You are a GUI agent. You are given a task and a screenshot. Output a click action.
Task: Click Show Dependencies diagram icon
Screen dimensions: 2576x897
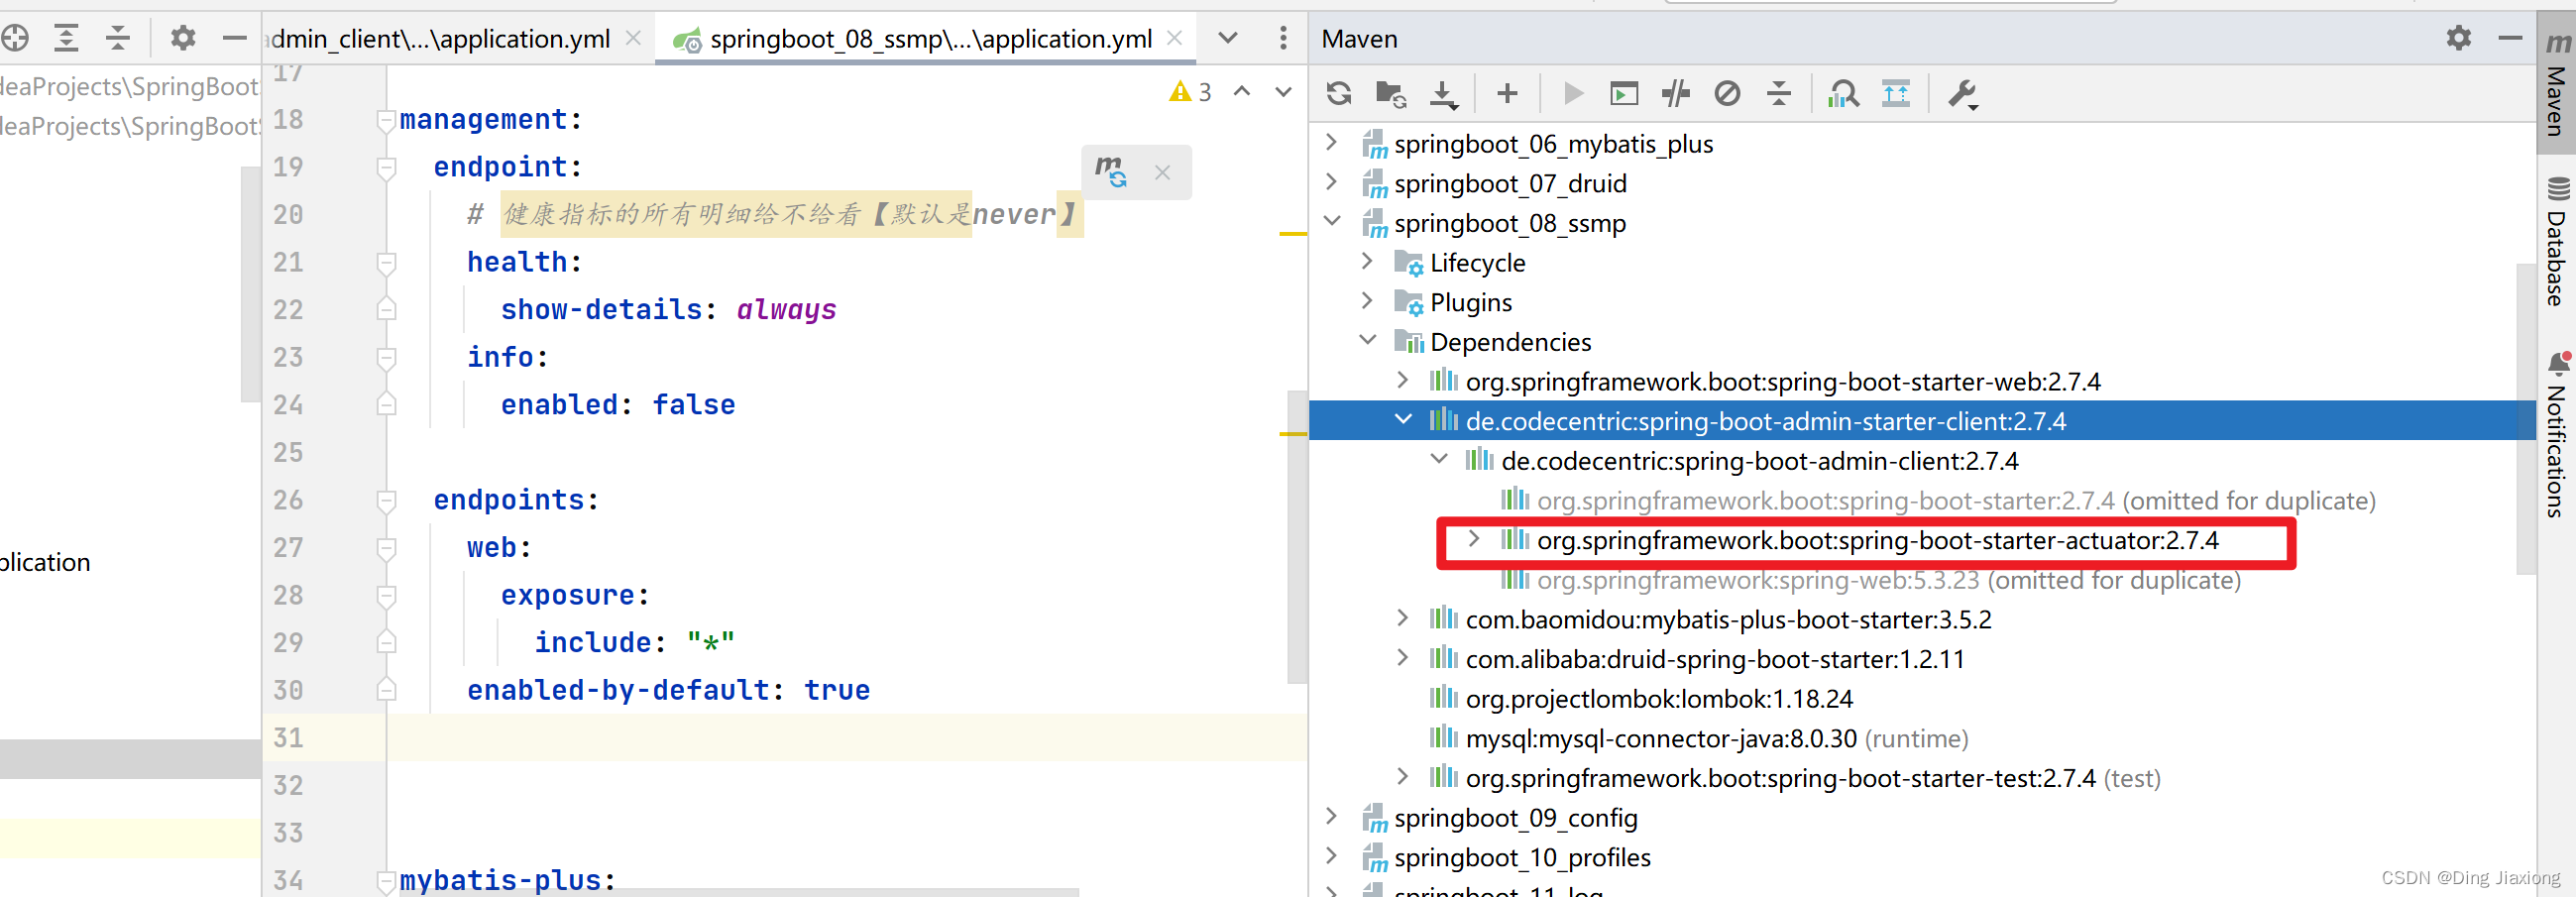pyautogui.click(x=1896, y=93)
